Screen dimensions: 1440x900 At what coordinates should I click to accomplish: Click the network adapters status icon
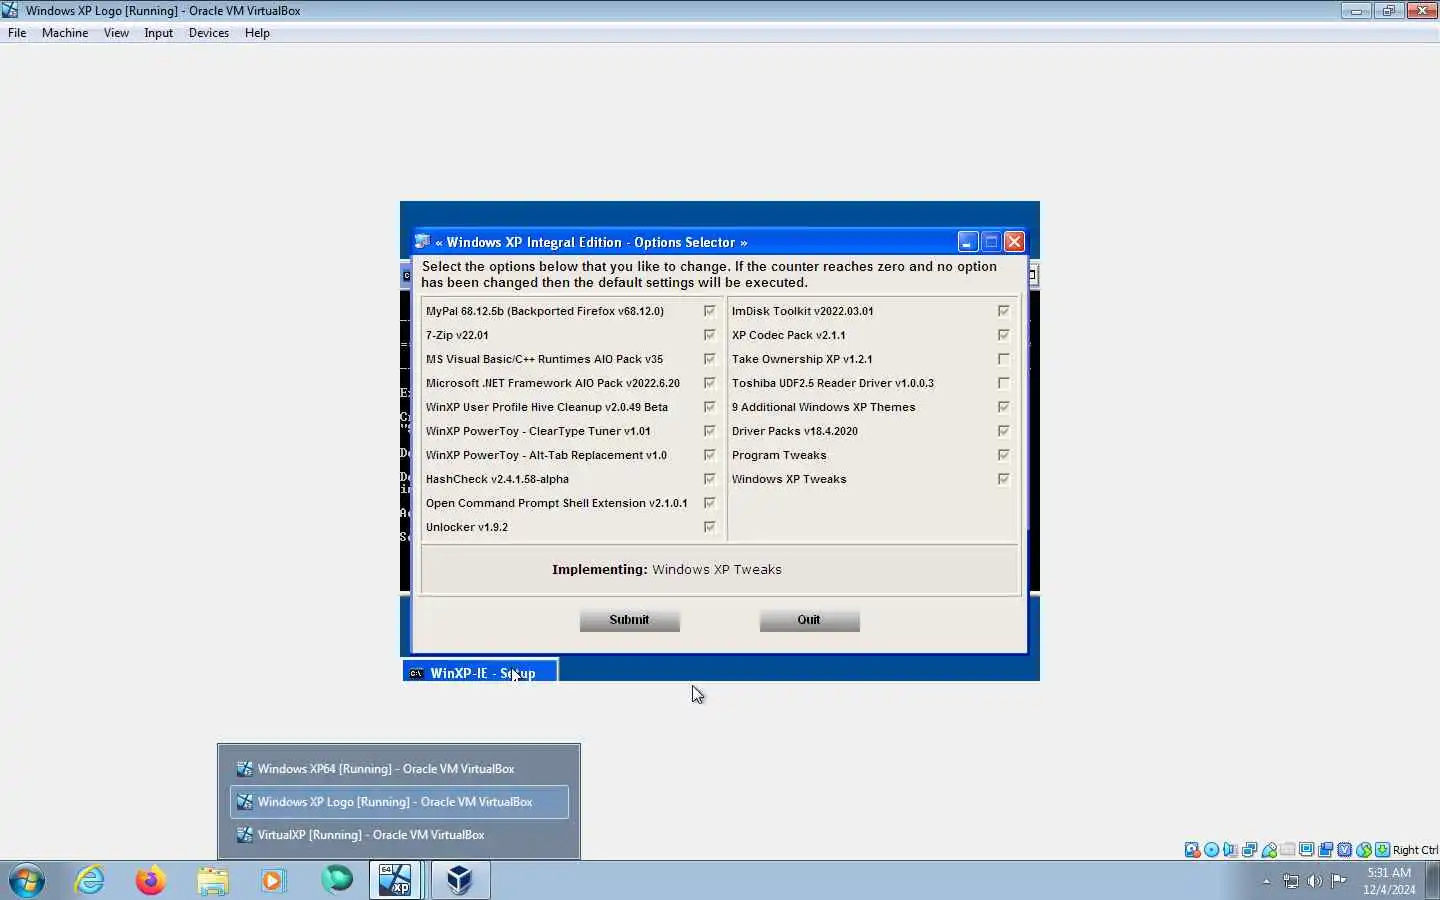click(1249, 850)
